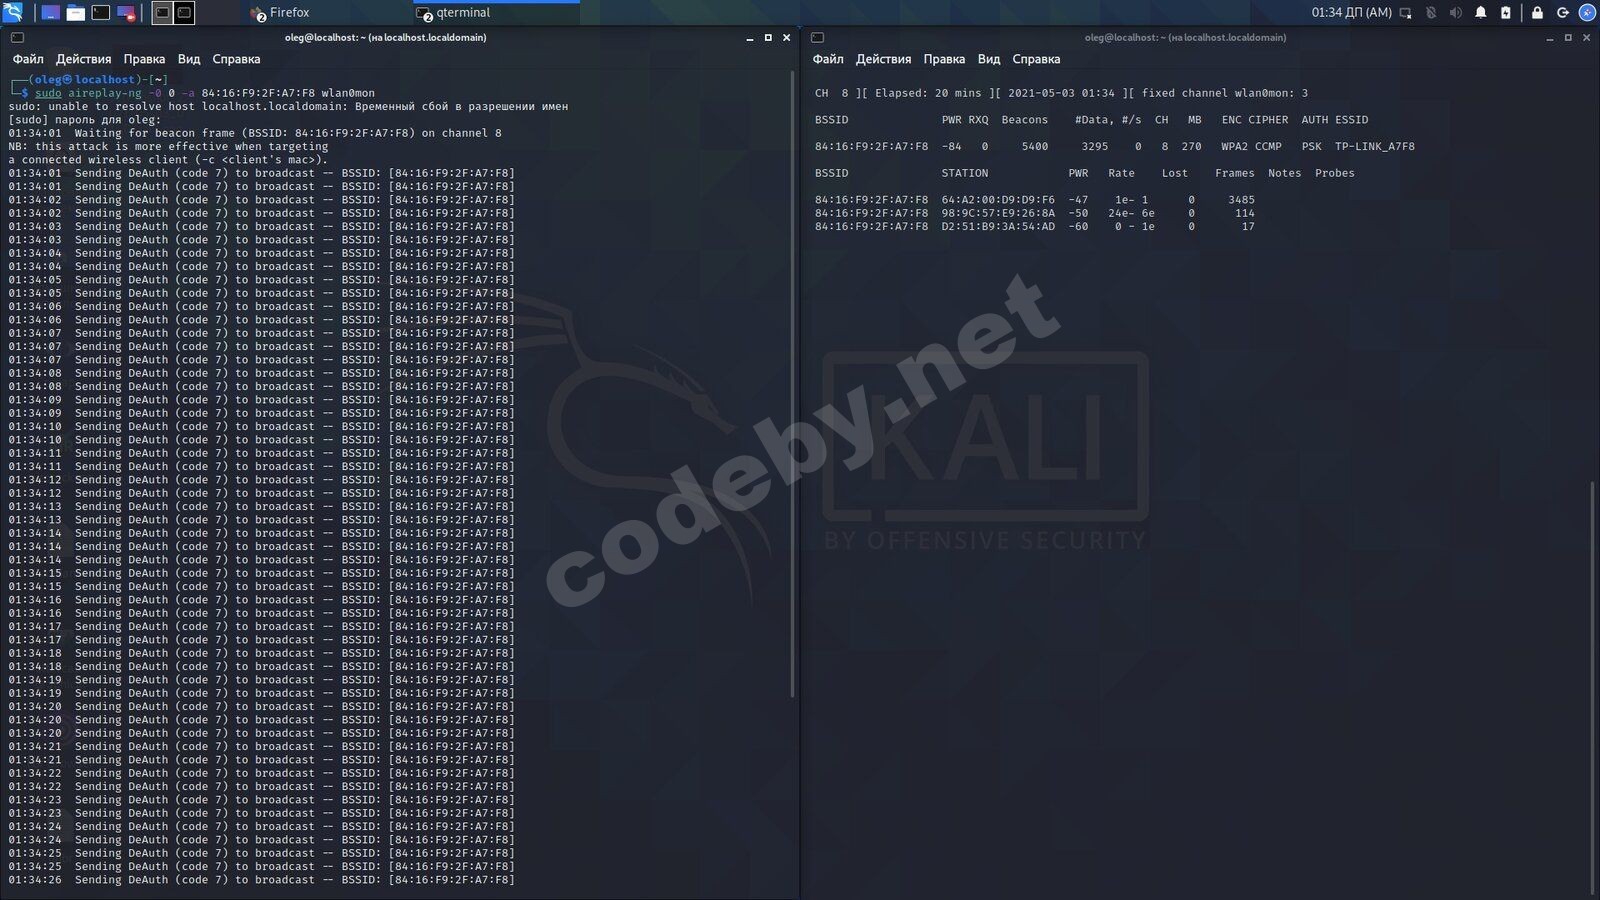
Task: Click the 'Beacons' column header
Action: [x=1025, y=120]
